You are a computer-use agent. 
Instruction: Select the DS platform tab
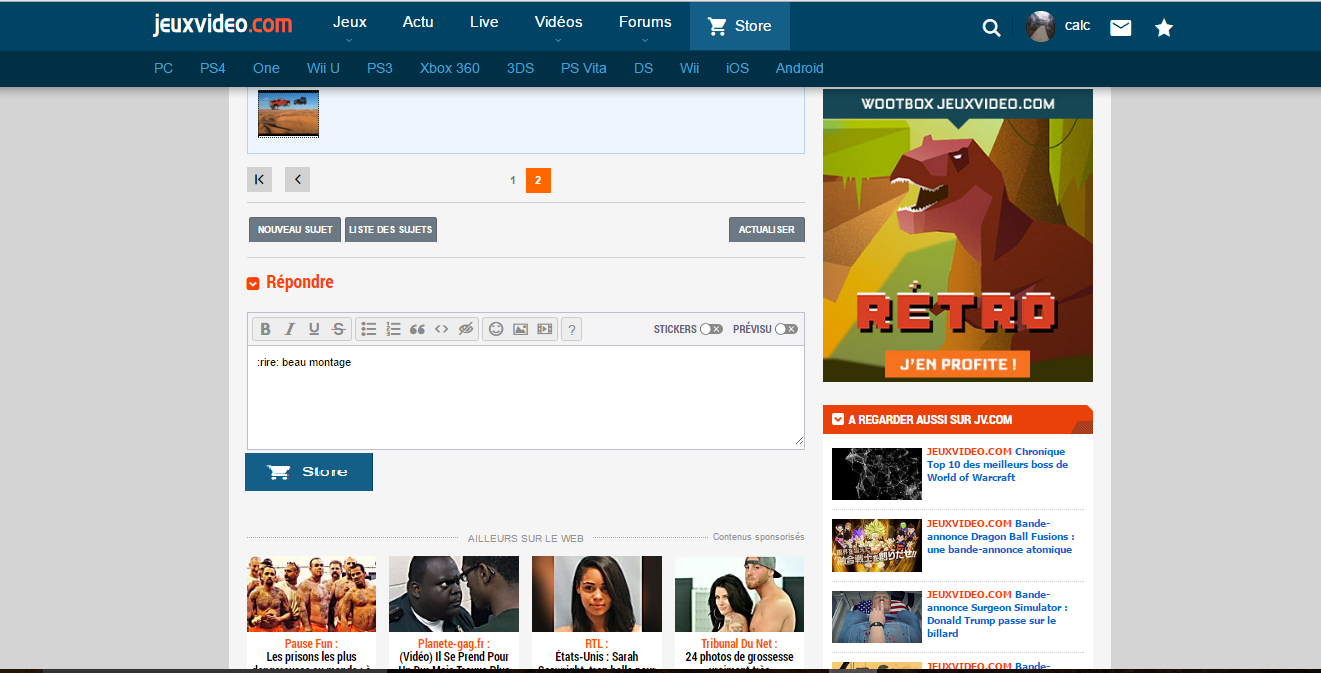643,68
